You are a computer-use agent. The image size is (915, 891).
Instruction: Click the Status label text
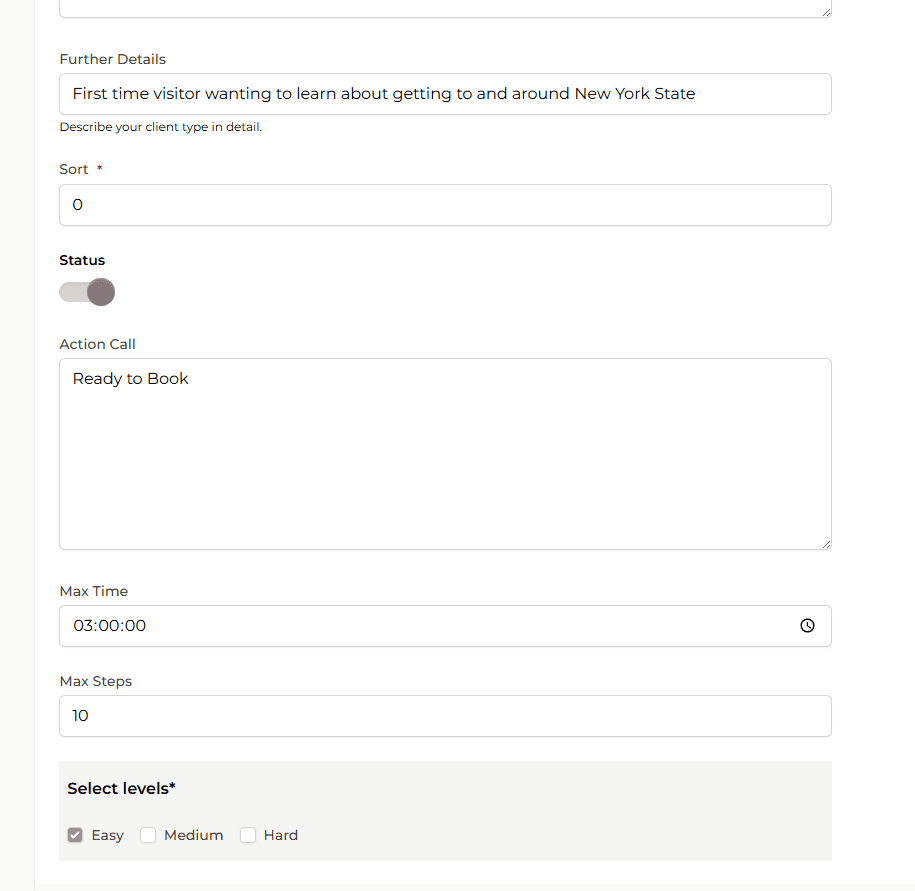82,260
